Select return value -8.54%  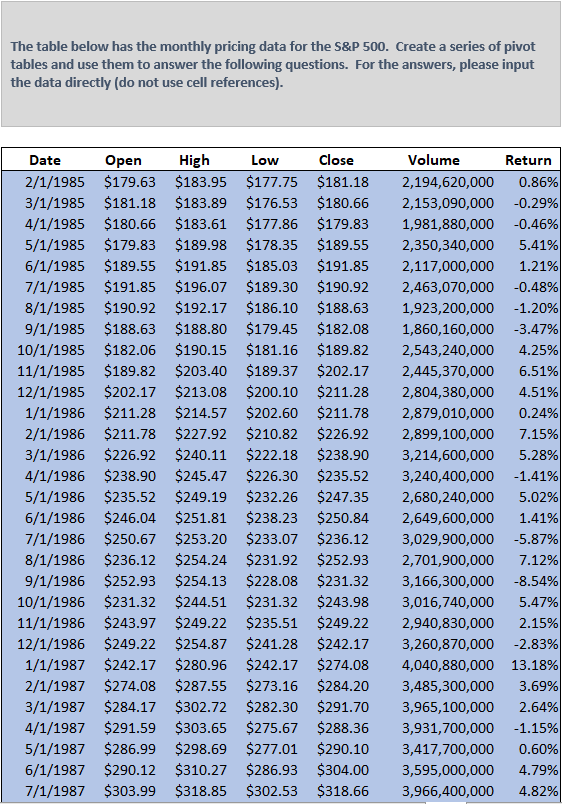coord(536,581)
